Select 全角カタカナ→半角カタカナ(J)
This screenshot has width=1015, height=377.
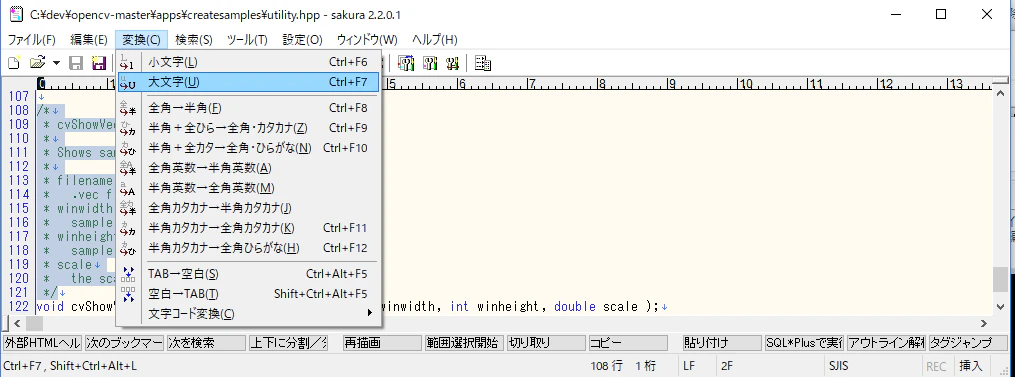(249, 208)
